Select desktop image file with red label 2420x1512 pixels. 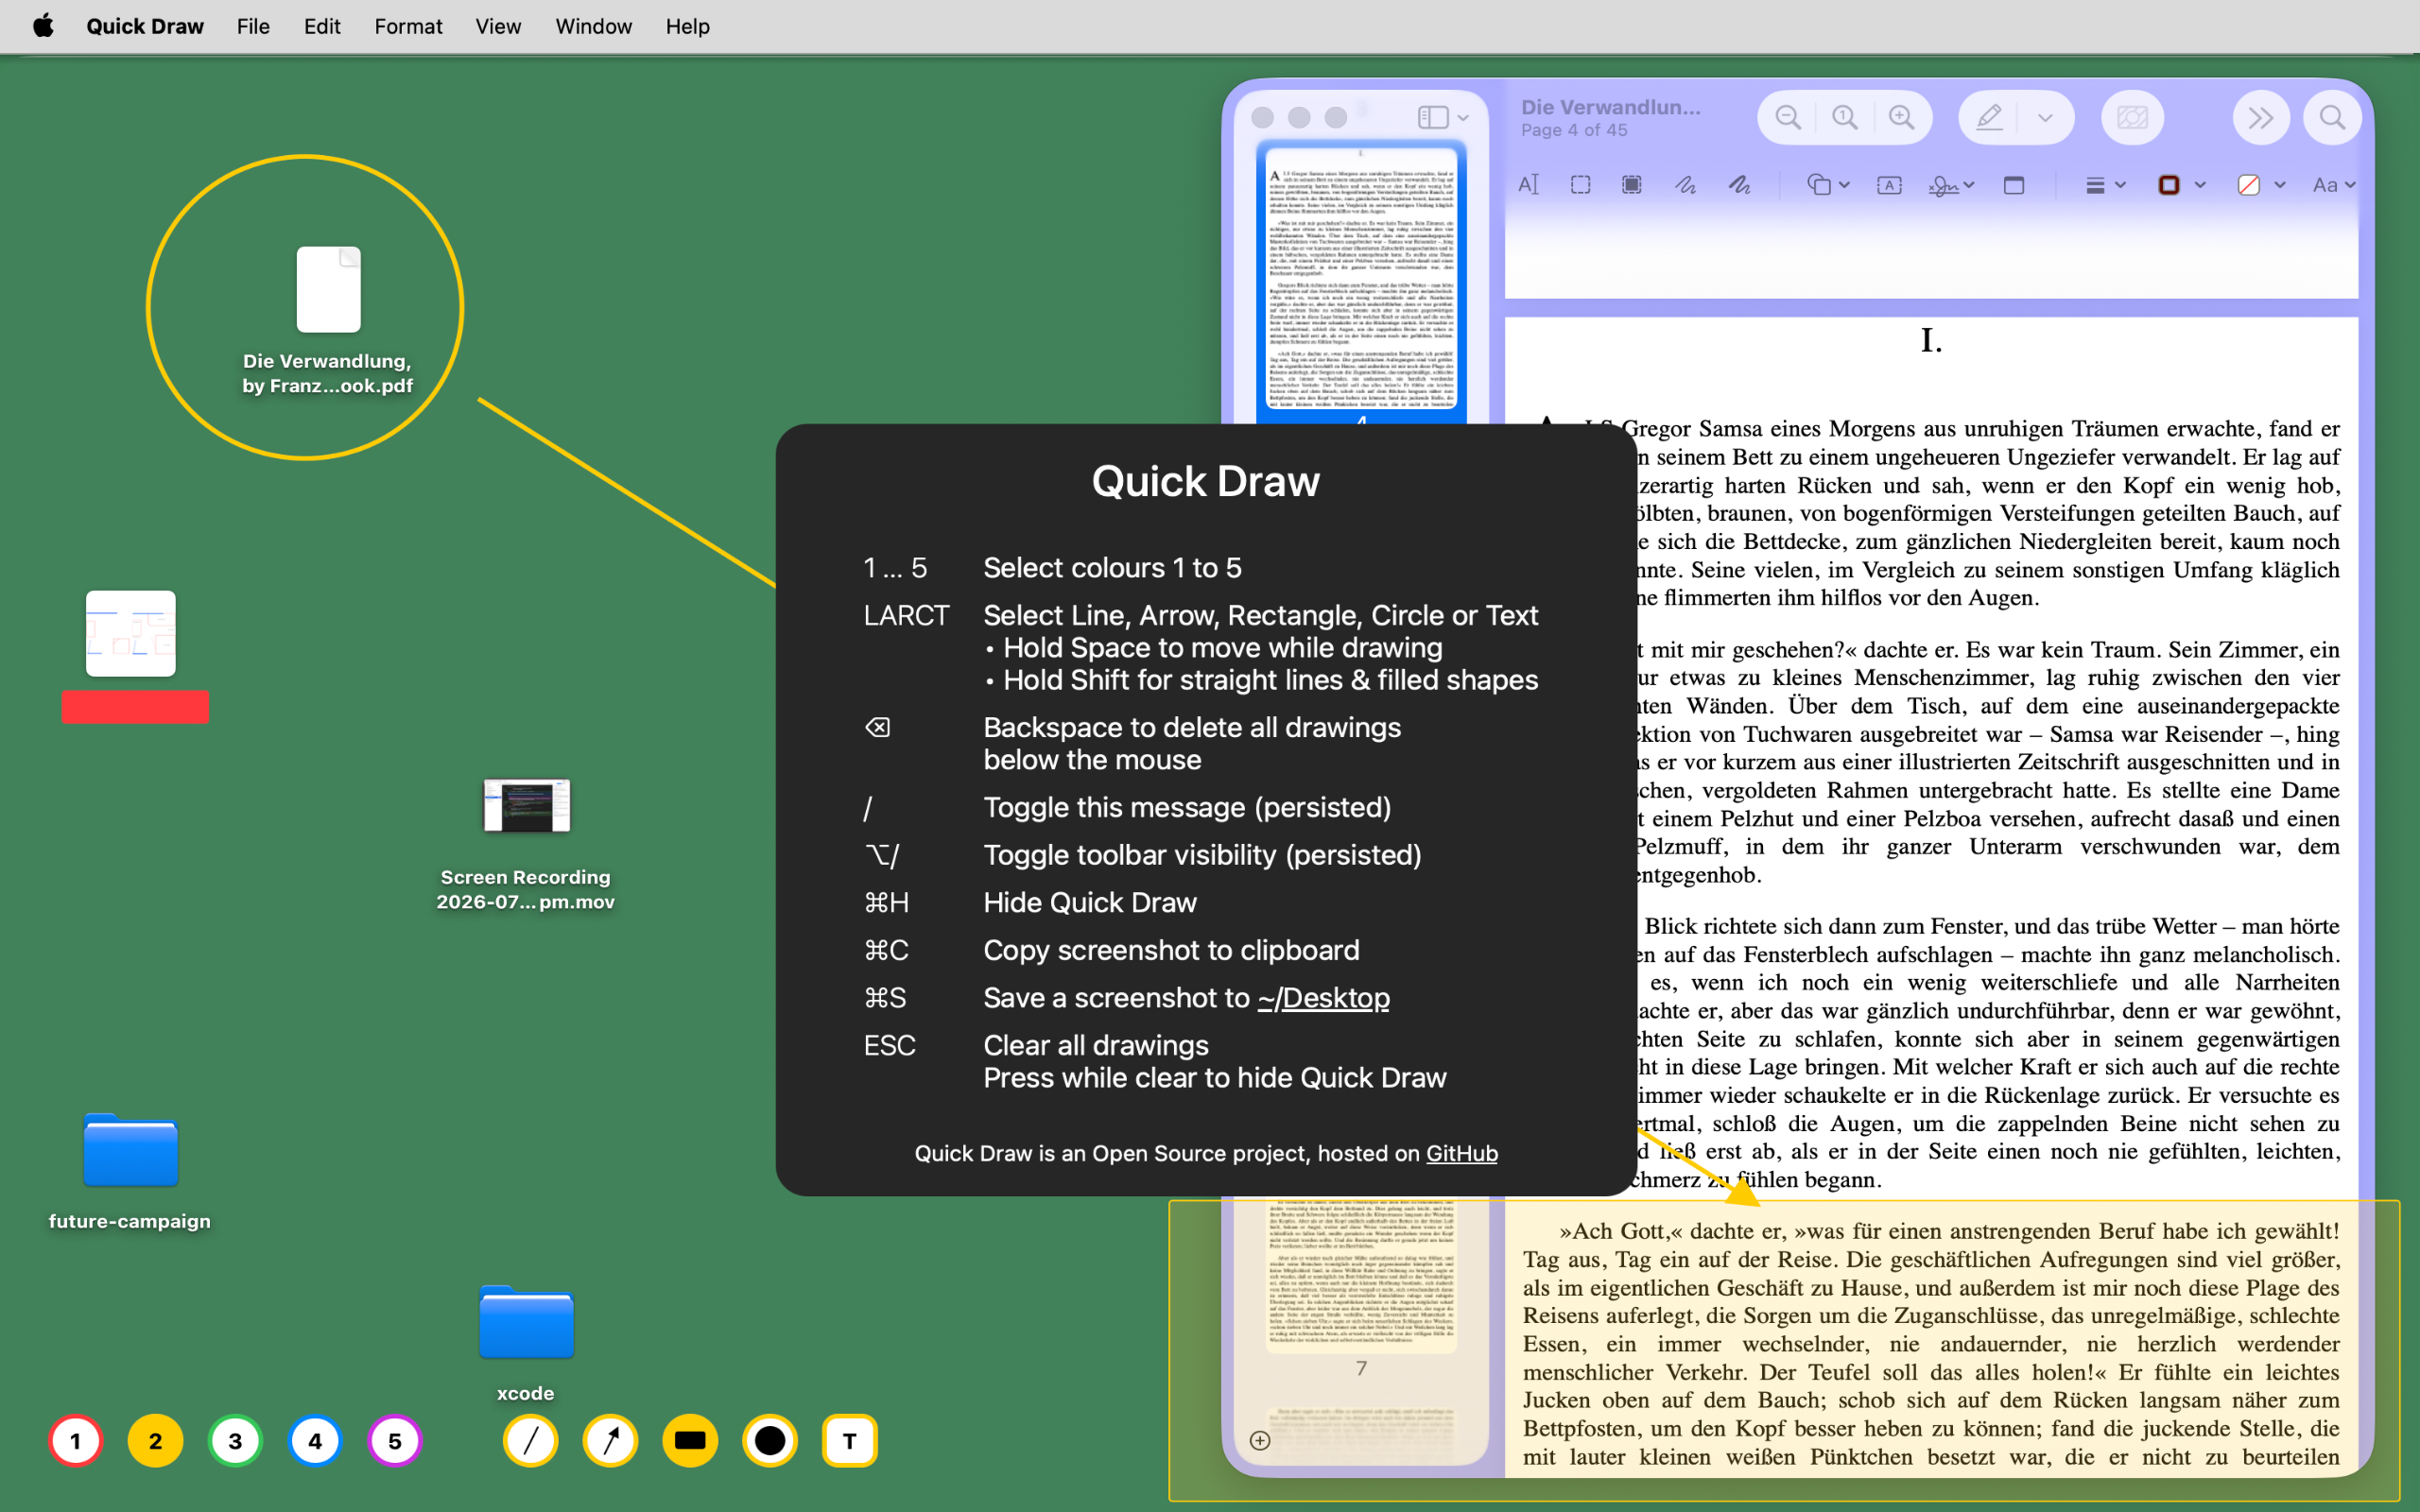(131, 634)
